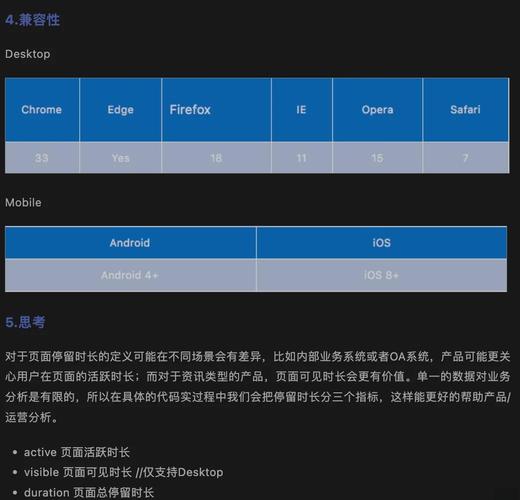Select the Edge support value 'Yes'

[x=120, y=158]
